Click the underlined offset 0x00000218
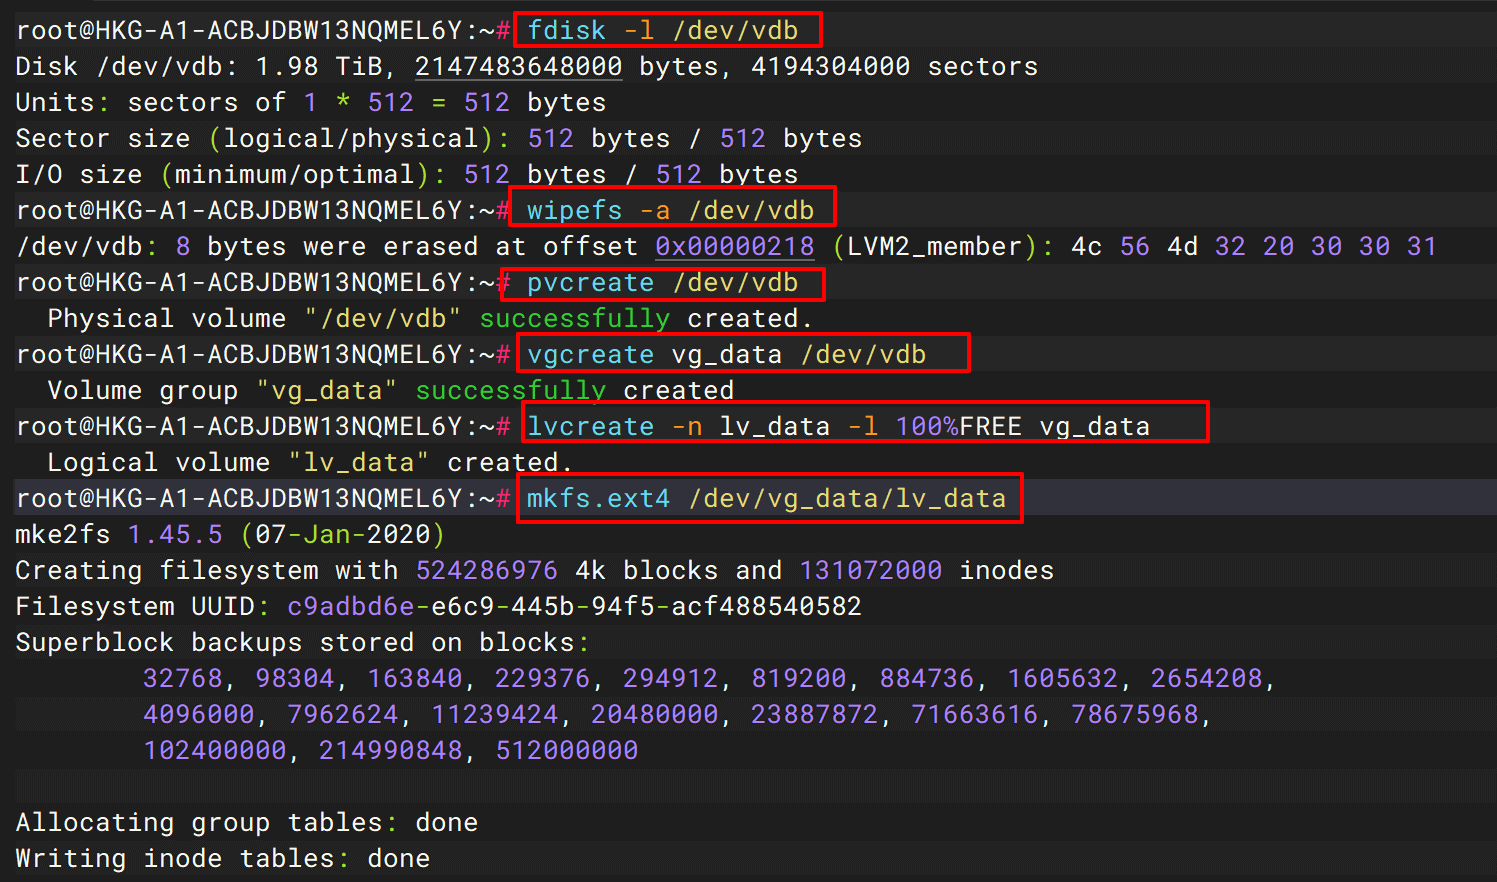Image resolution: width=1497 pixels, height=882 pixels. tap(734, 247)
